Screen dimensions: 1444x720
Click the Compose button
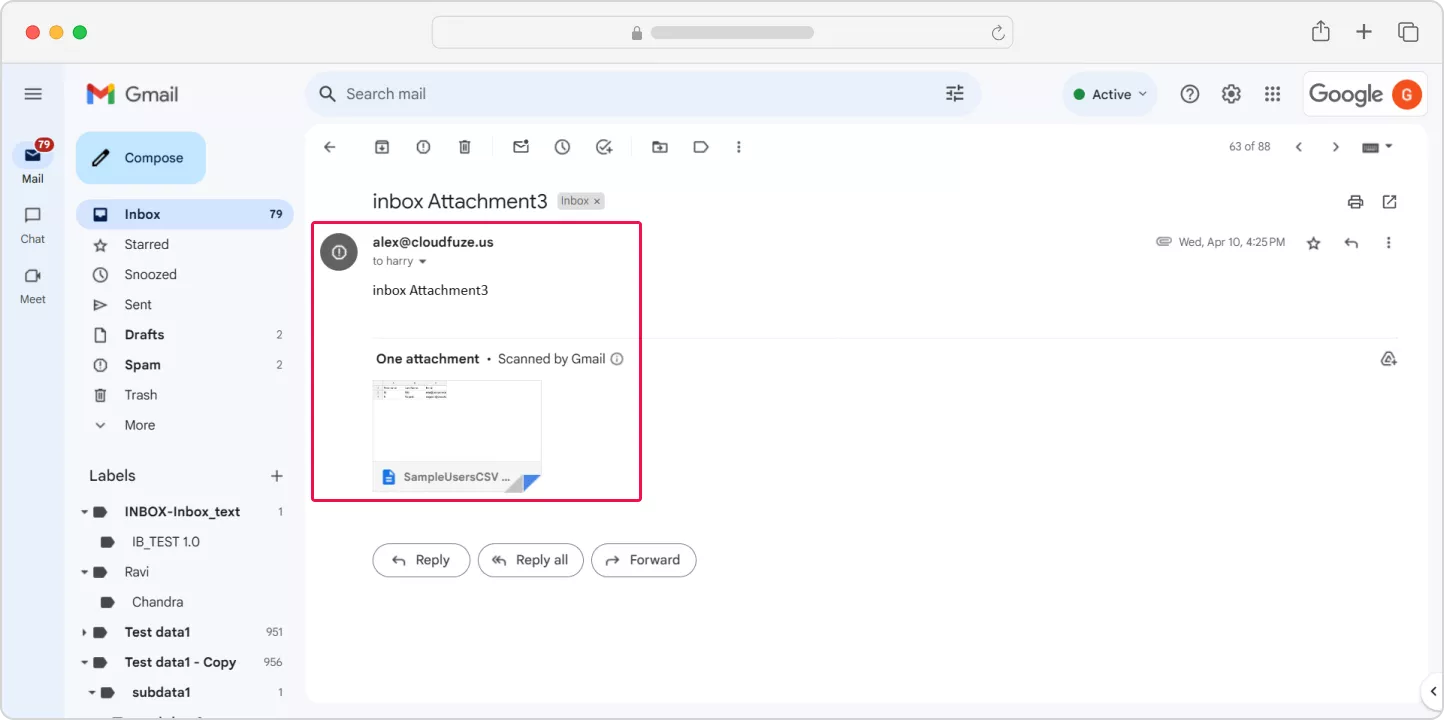(141, 158)
